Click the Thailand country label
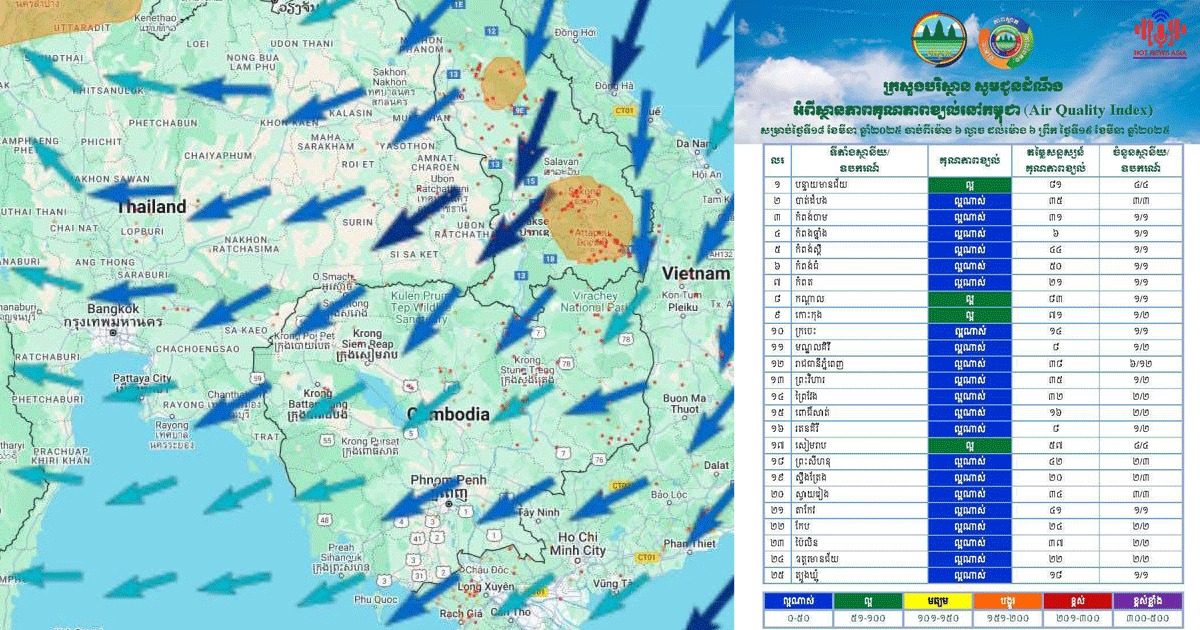 [152, 207]
